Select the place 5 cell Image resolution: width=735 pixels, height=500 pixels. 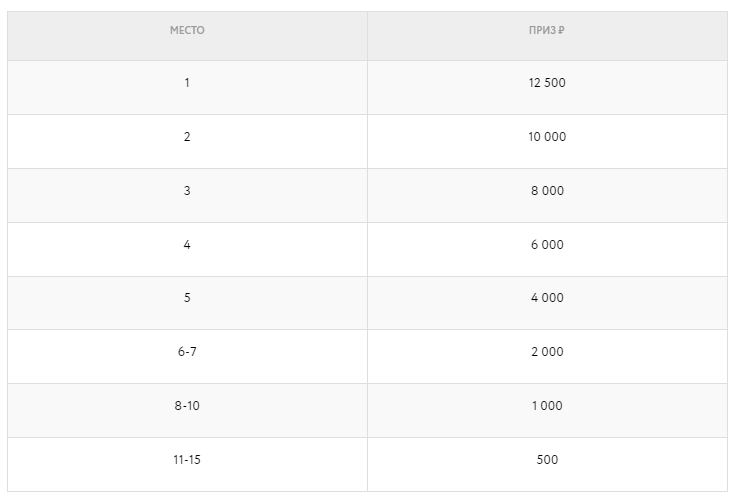[187, 298]
